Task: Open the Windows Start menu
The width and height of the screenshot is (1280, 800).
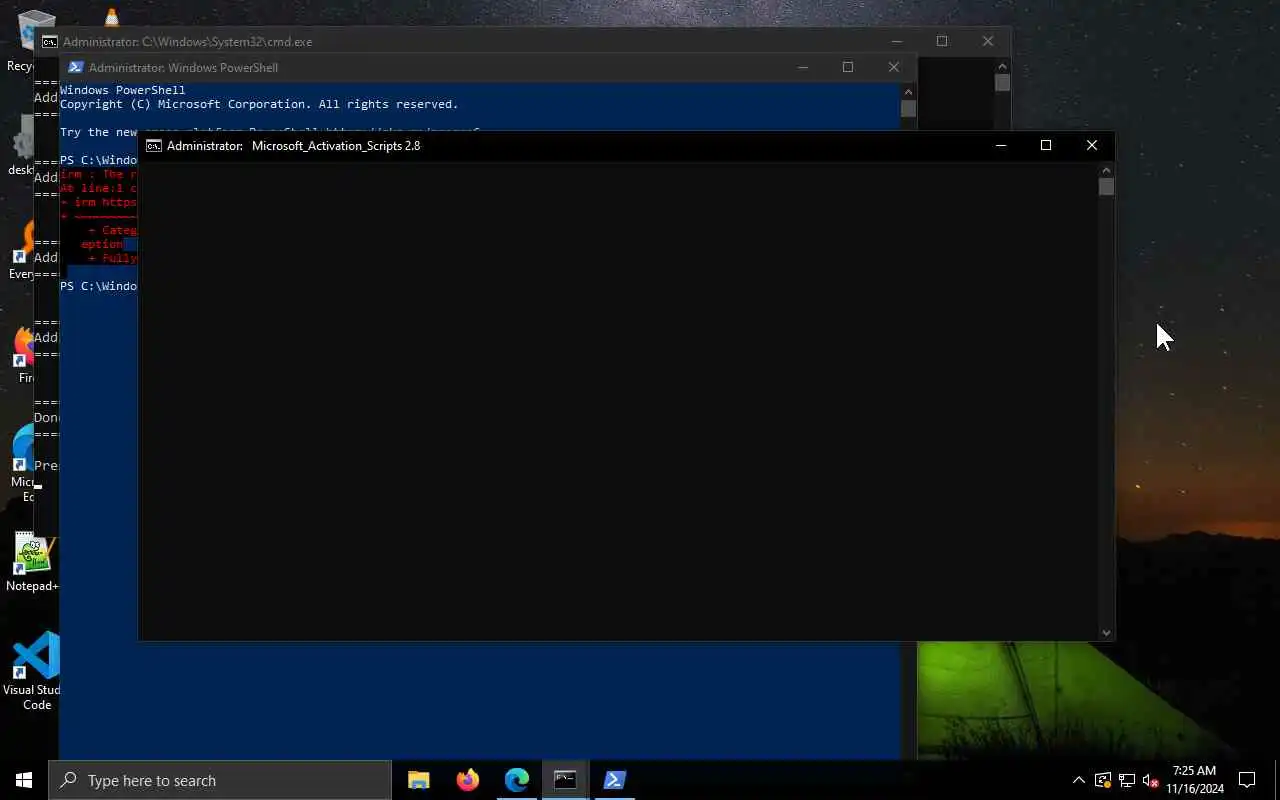Action: 24,780
